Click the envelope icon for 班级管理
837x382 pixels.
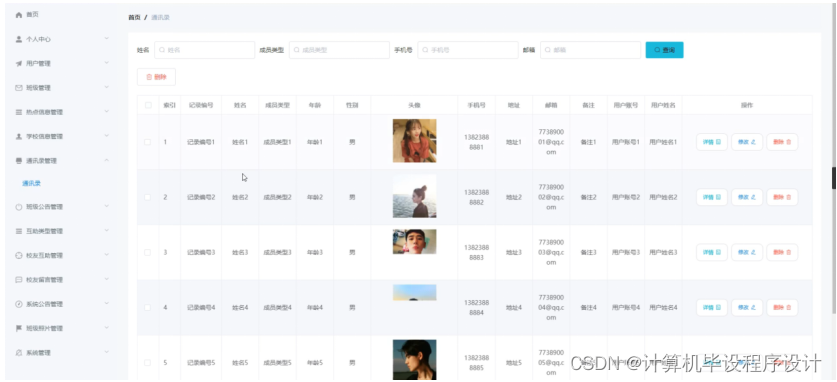(19, 87)
